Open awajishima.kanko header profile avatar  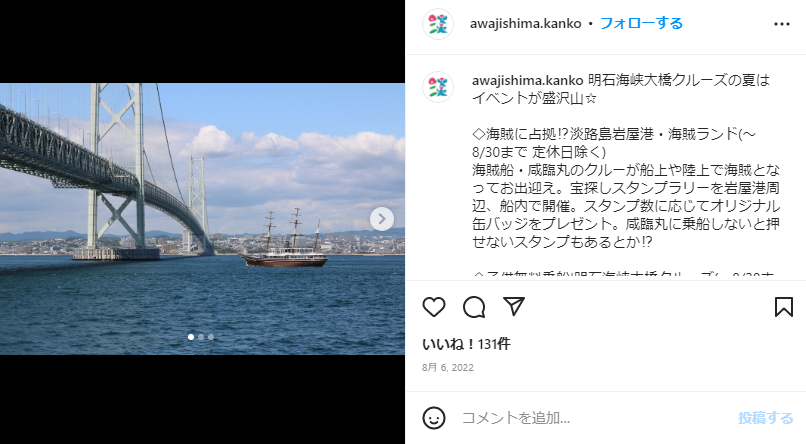[x=438, y=24]
